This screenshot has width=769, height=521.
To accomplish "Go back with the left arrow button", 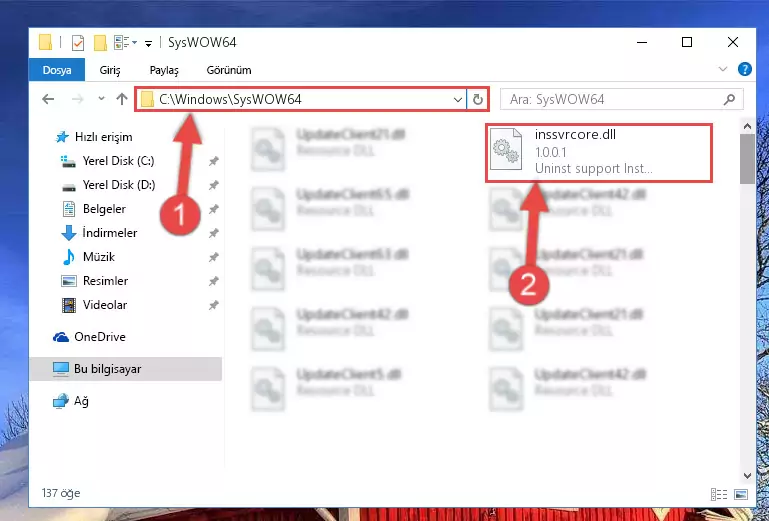I will pos(48,99).
